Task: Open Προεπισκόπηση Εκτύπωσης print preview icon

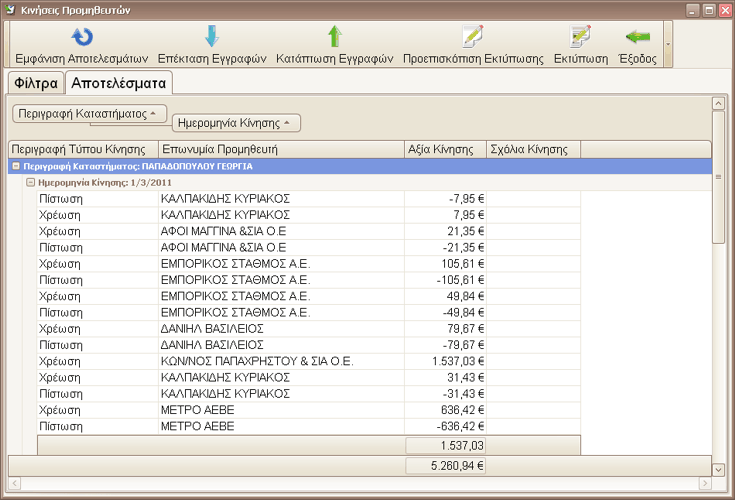Action: click(472, 37)
